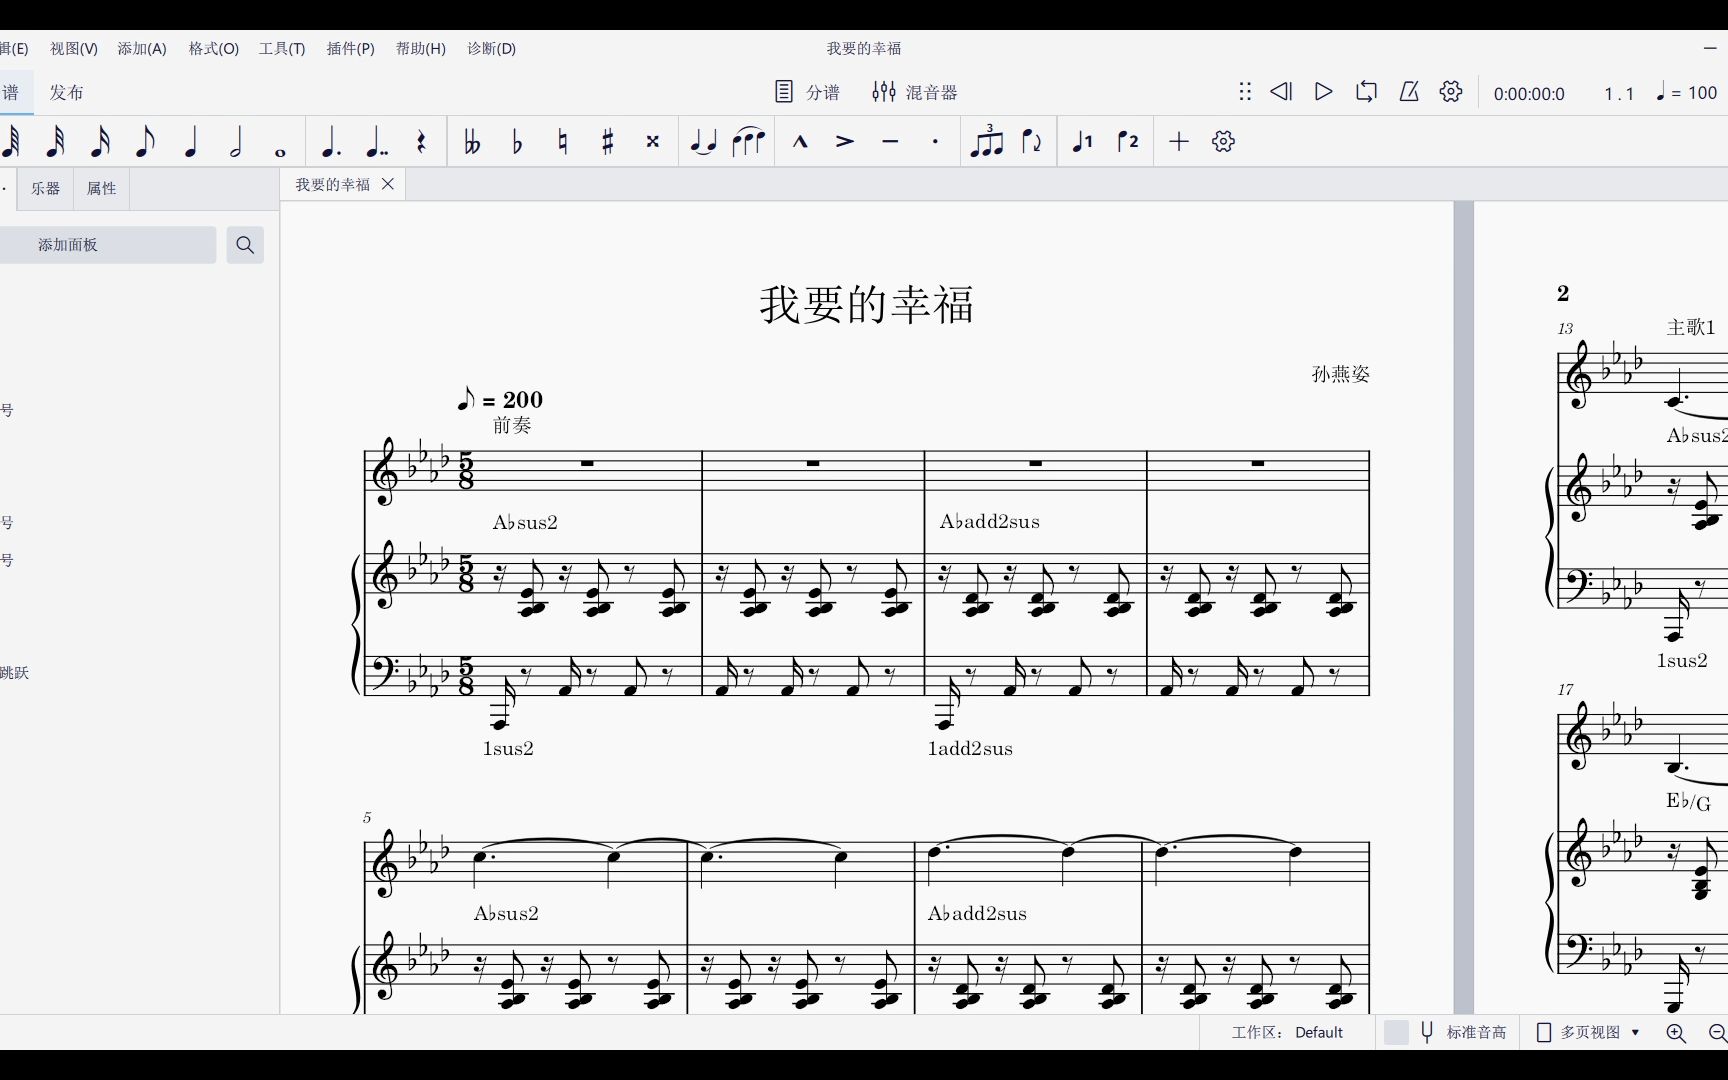Insert a triplet tuplet
This screenshot has width=1728, height=1080.
987,142
